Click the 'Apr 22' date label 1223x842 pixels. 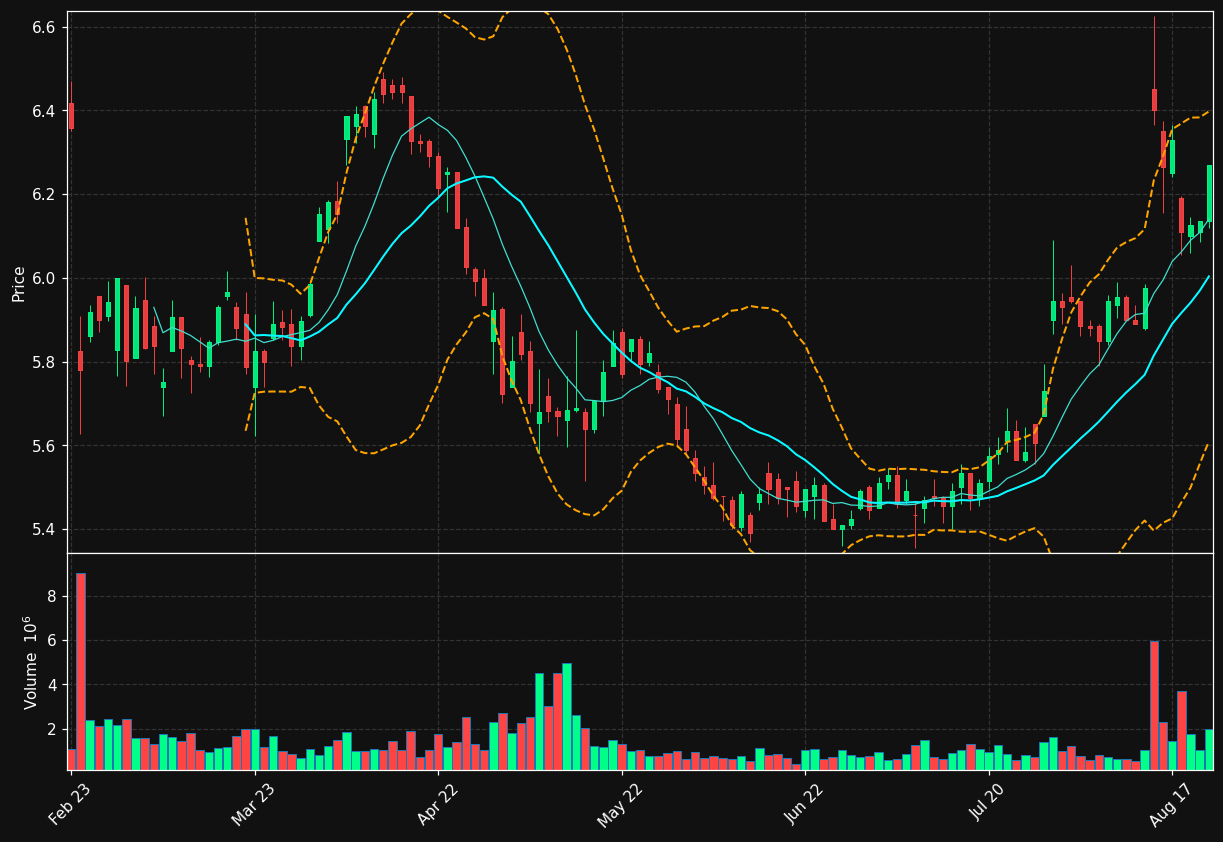click(x=438, y=803)
